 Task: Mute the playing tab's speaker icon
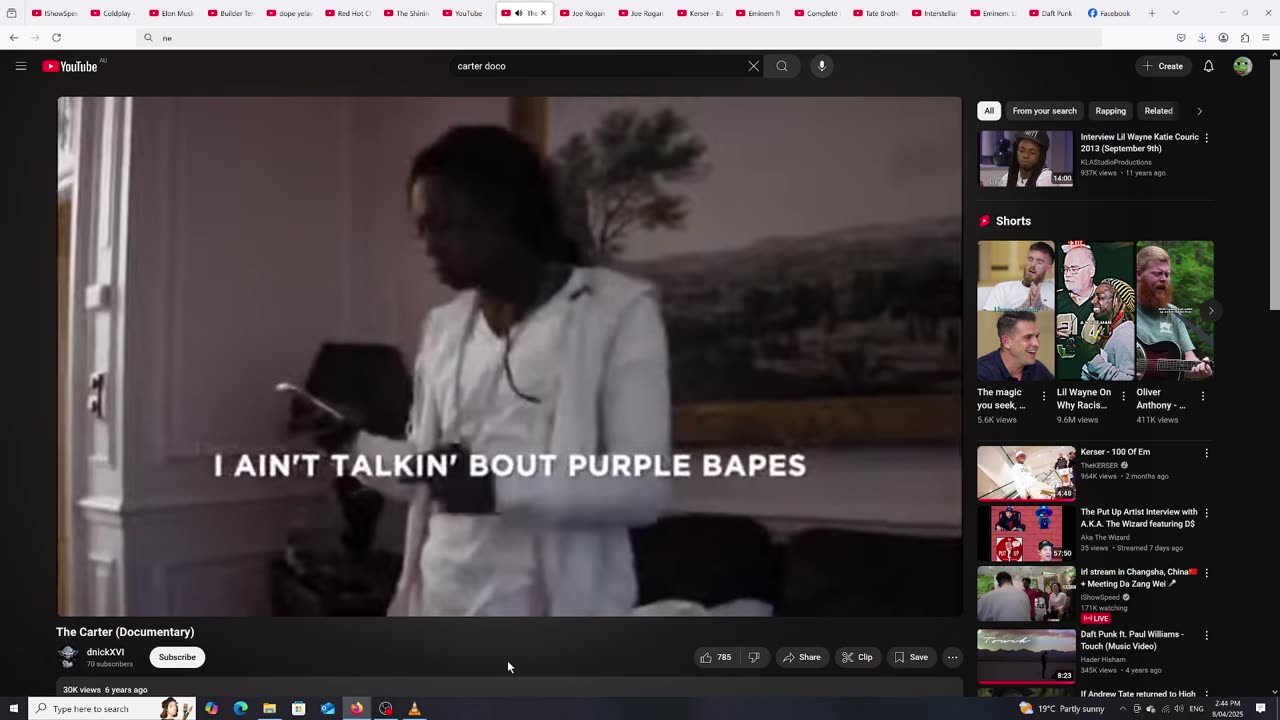[518, 13]
